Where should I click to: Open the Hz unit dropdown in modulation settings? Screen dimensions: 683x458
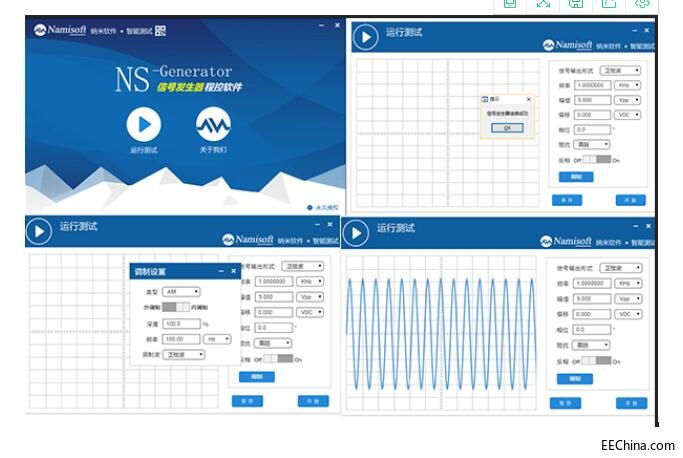pyautogui.click(x=217, y=339)
